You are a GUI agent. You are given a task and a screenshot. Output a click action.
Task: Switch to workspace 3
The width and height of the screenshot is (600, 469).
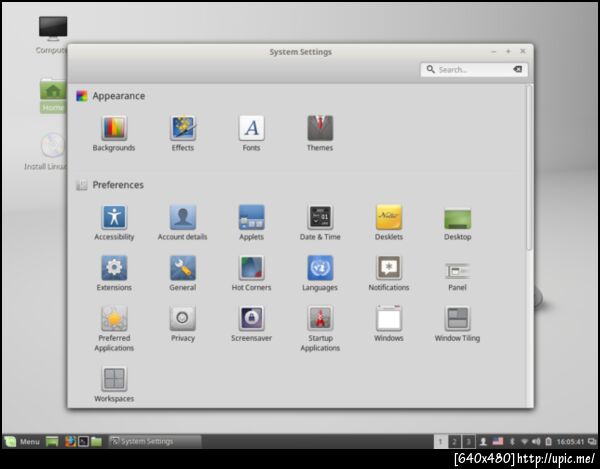[468, 442]
